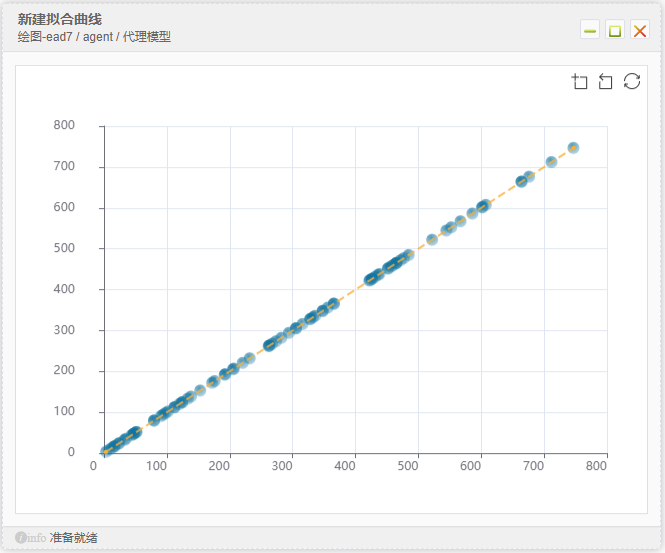The image size is (665, 553).
Task: Click the x-axis label 400
Action: (x=345, y=466)
